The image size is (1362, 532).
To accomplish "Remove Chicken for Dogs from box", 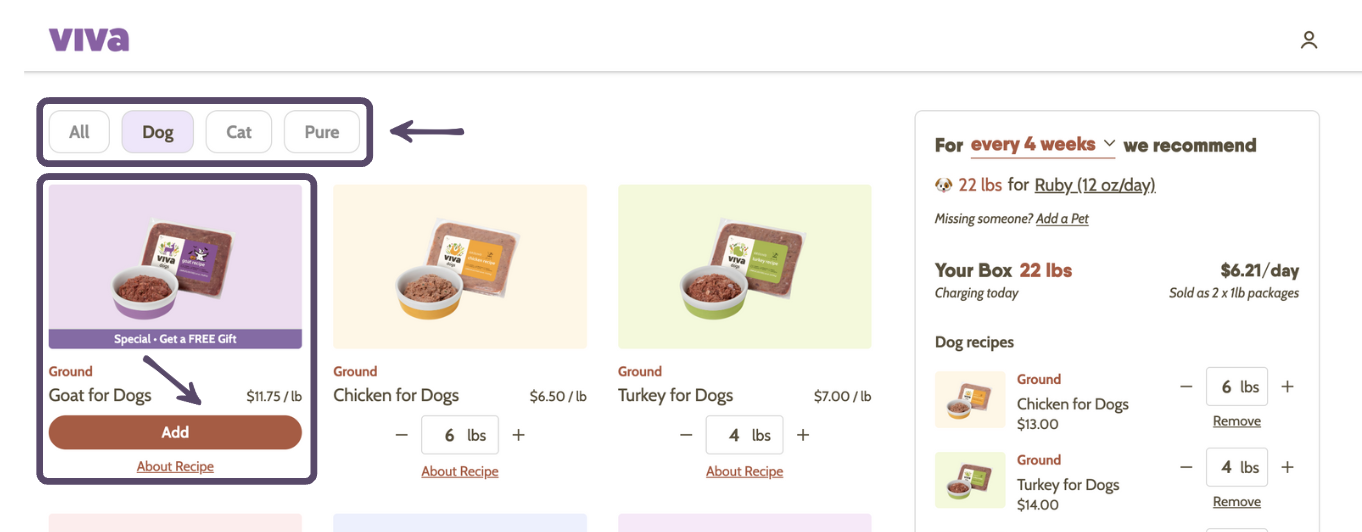I will pyautogui.click(x=1236, y=421).
